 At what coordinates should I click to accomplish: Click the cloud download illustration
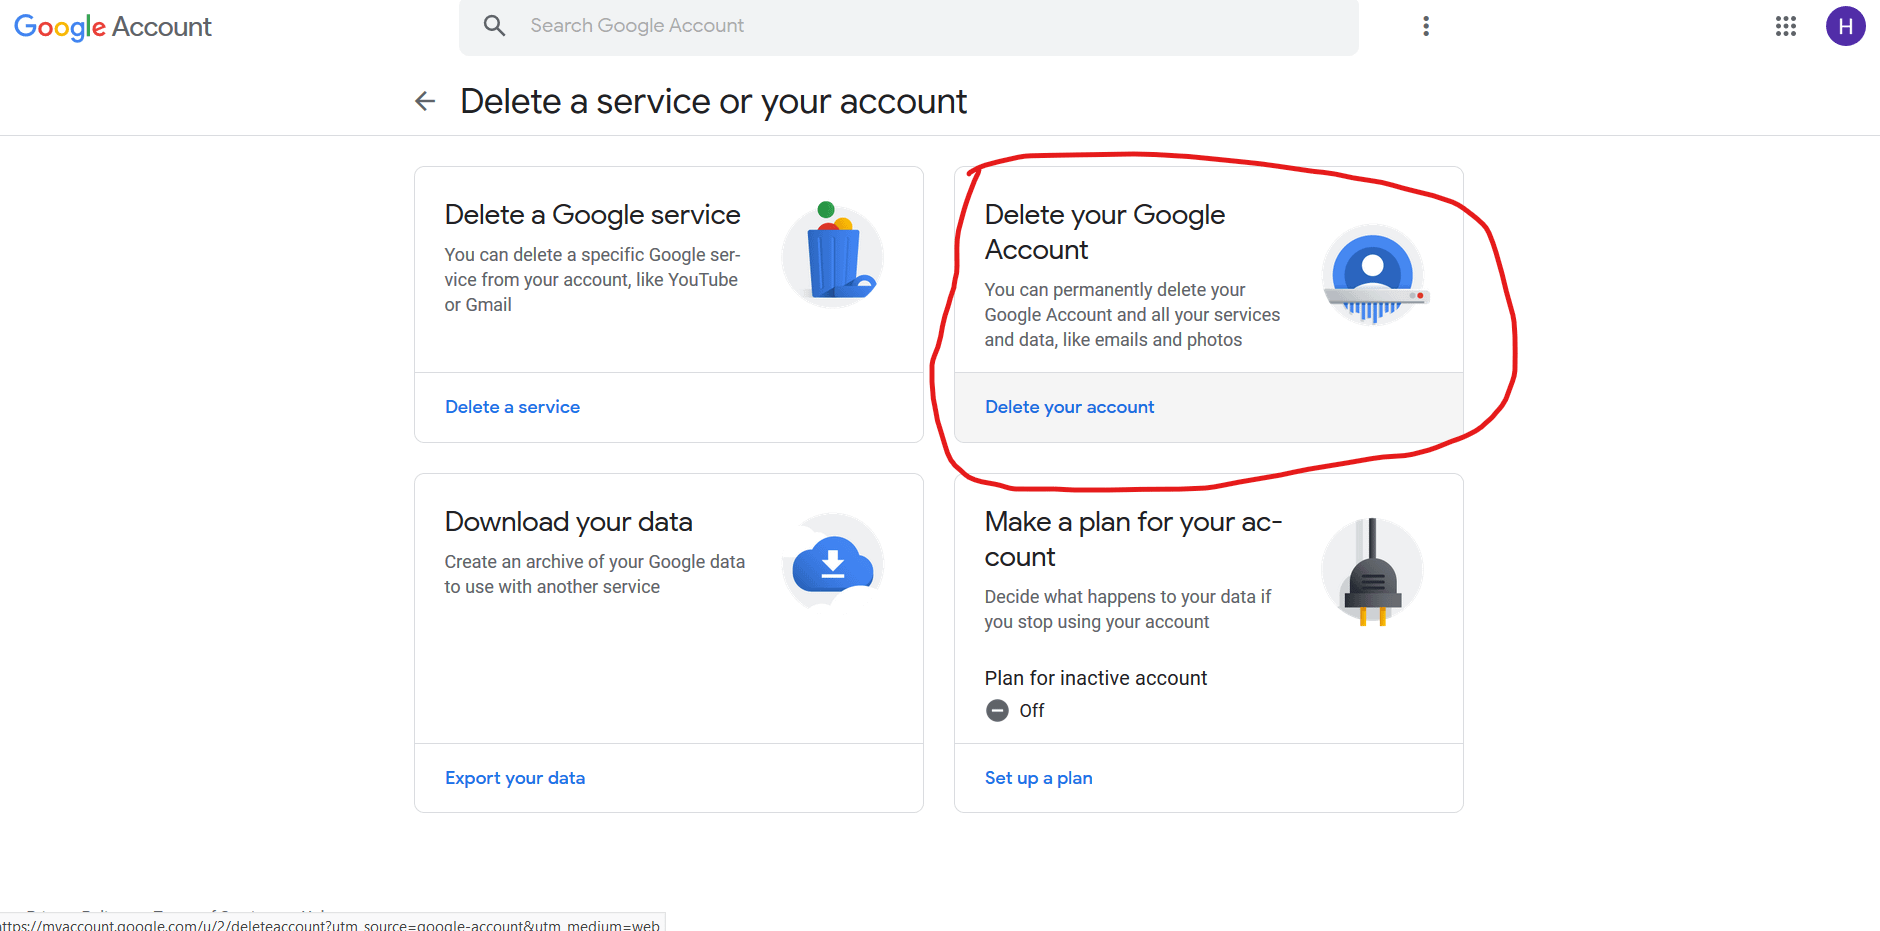[833, 562]
